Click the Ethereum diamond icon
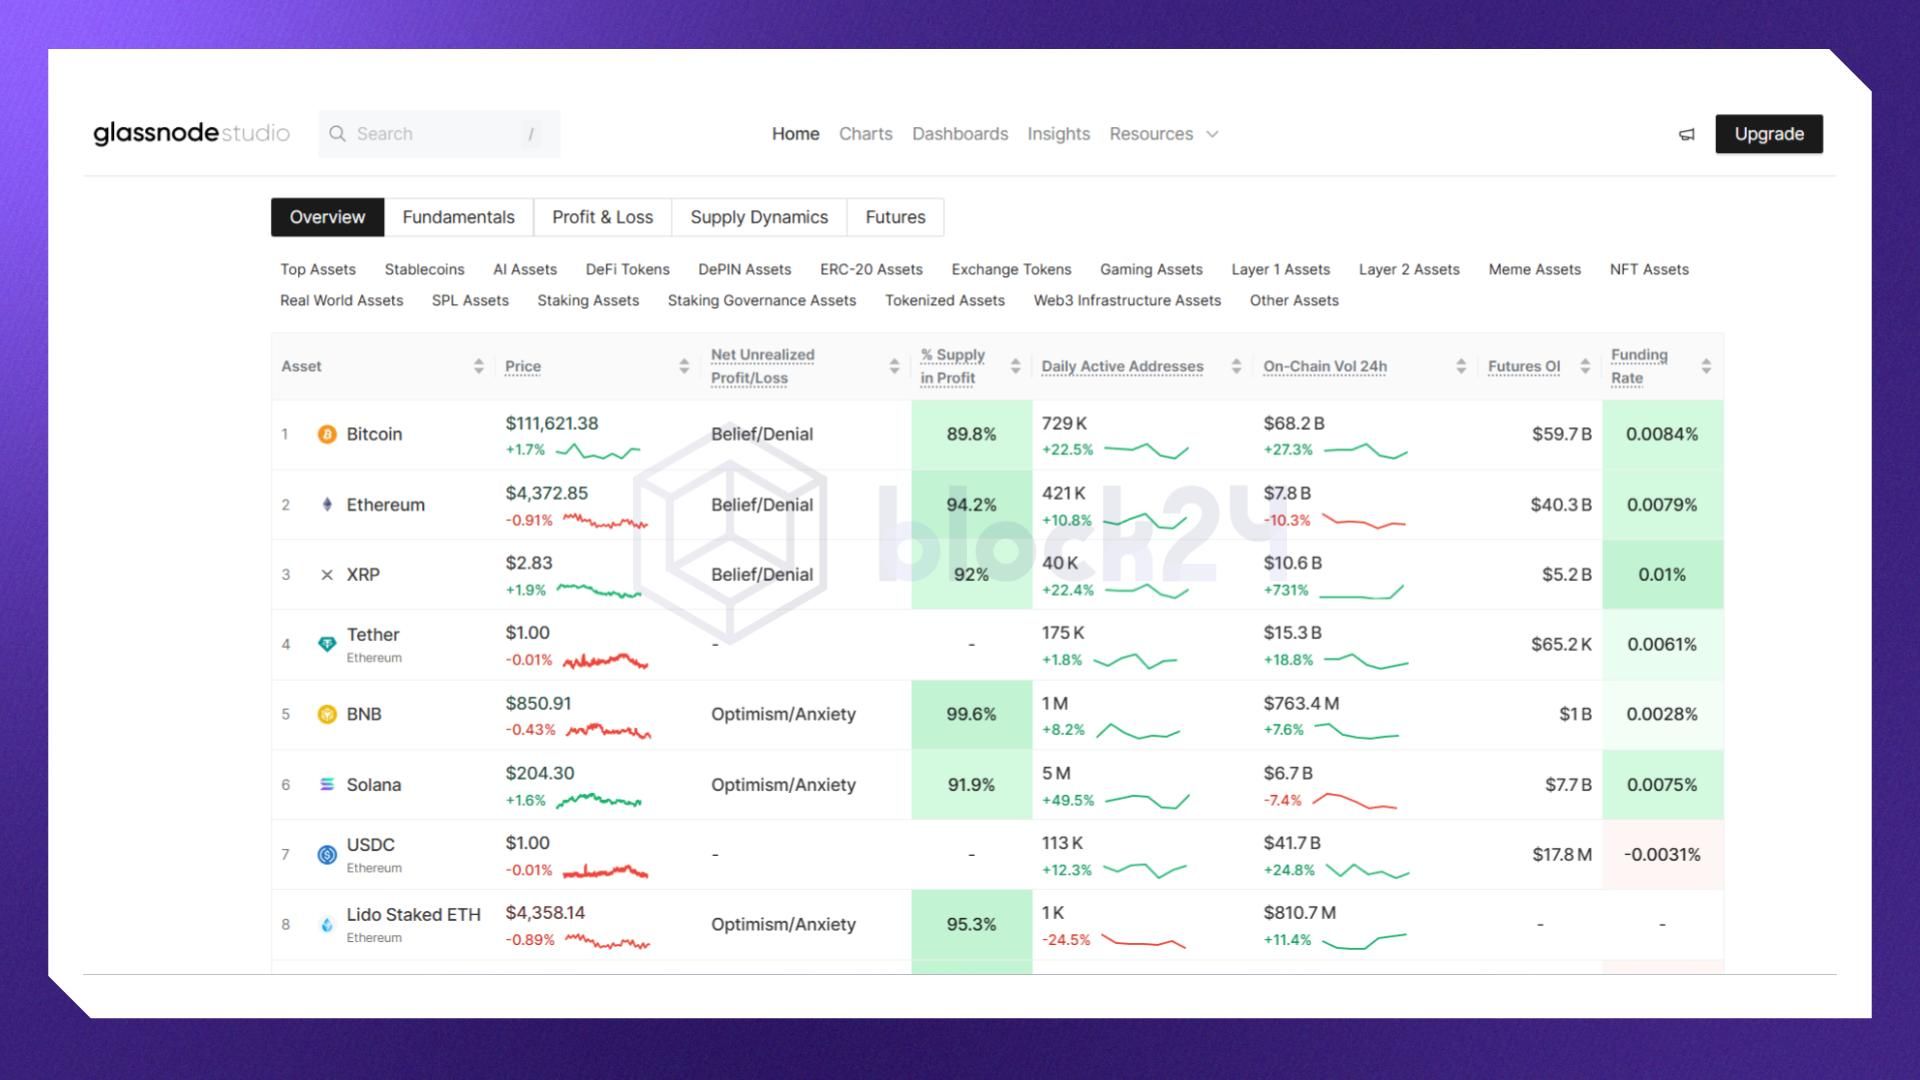Viewport: 1920px width, 1080px height. tap(327, 504)
